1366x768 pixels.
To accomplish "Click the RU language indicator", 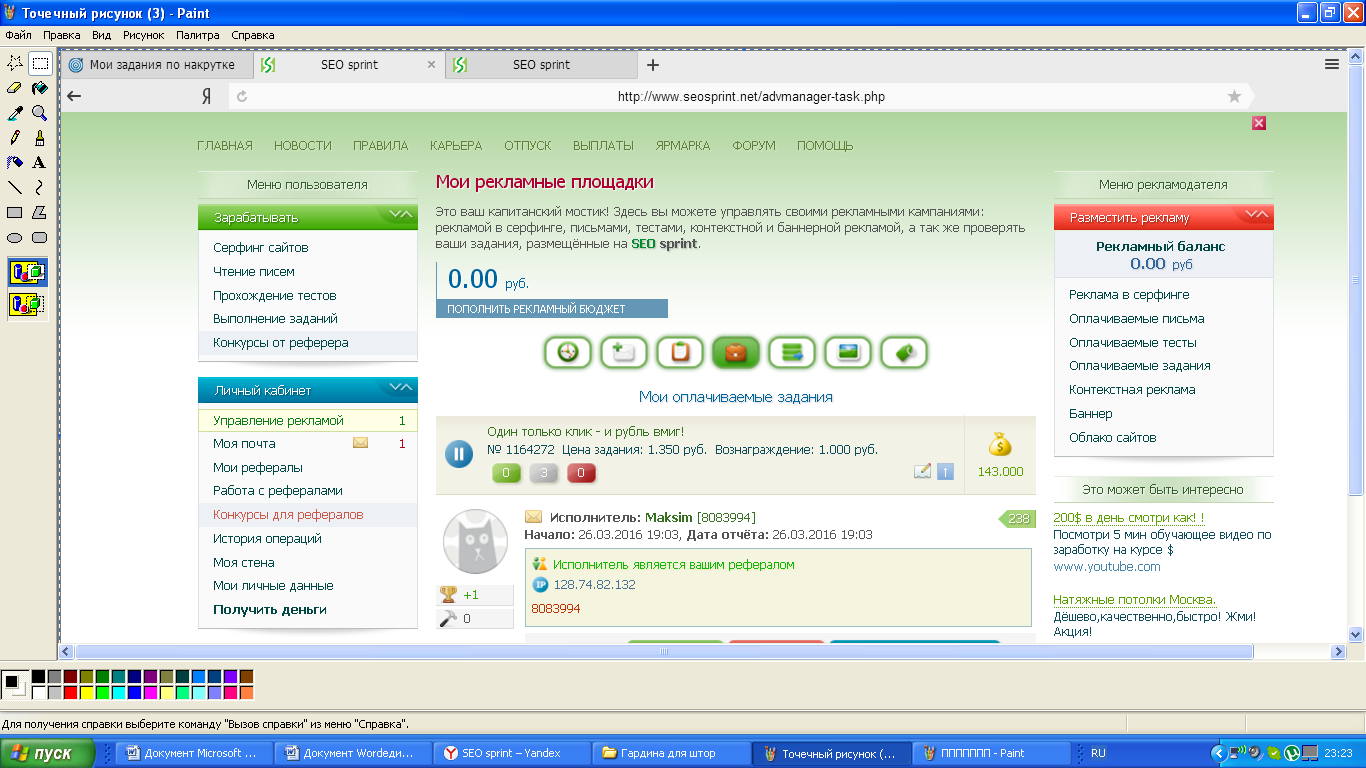I will 1098,753.
